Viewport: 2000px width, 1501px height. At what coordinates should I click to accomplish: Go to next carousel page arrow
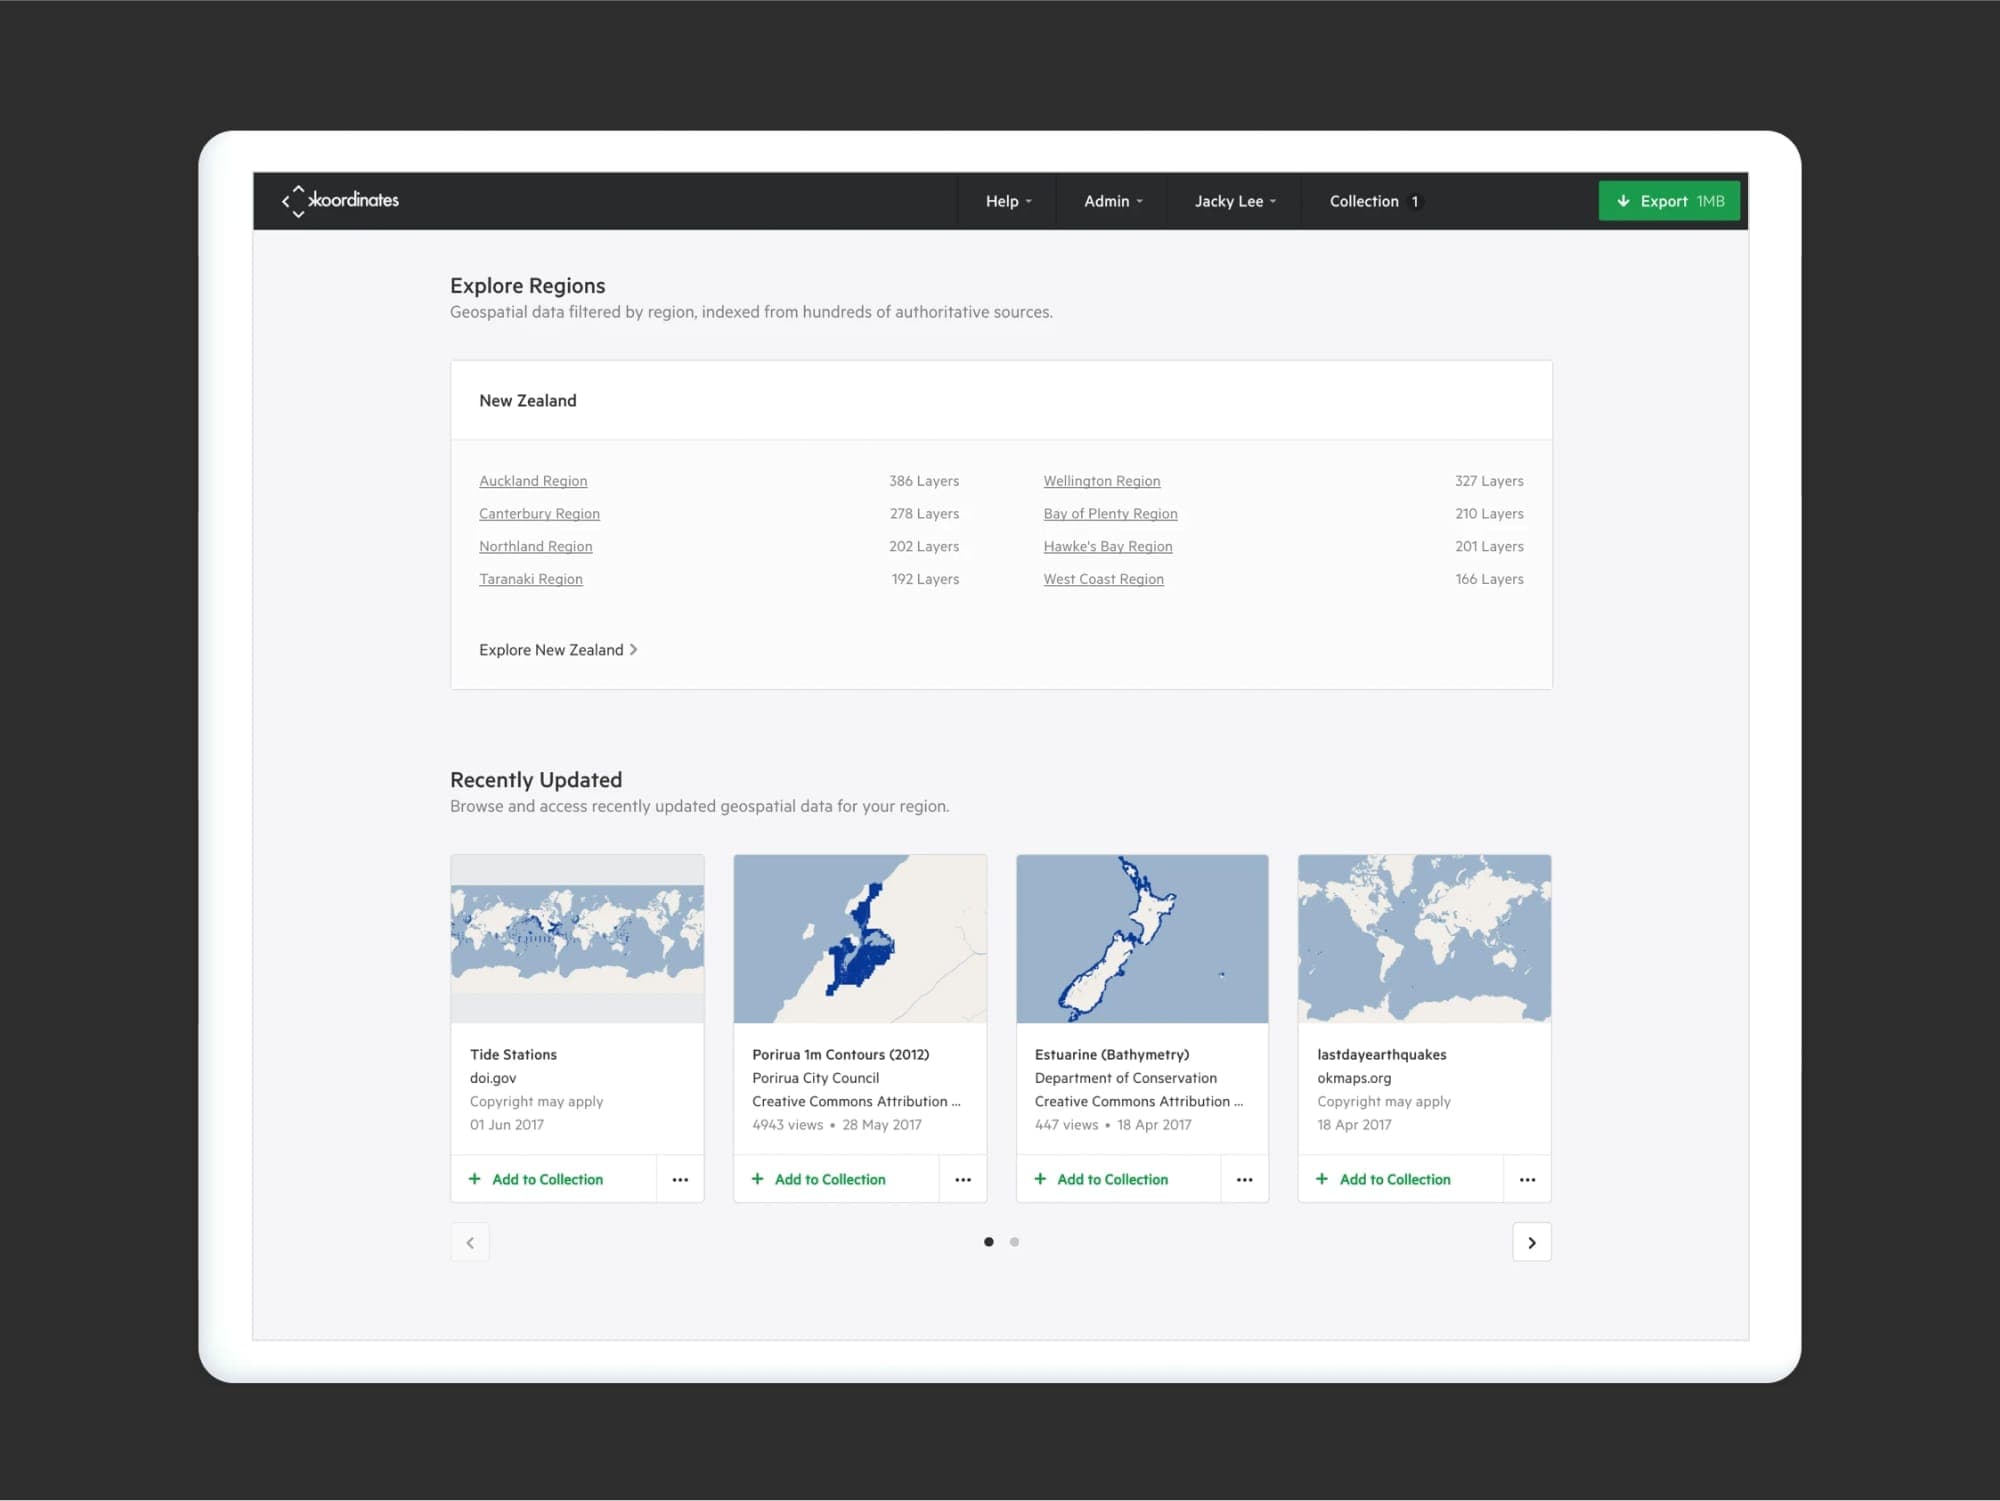point(1532,1243)
